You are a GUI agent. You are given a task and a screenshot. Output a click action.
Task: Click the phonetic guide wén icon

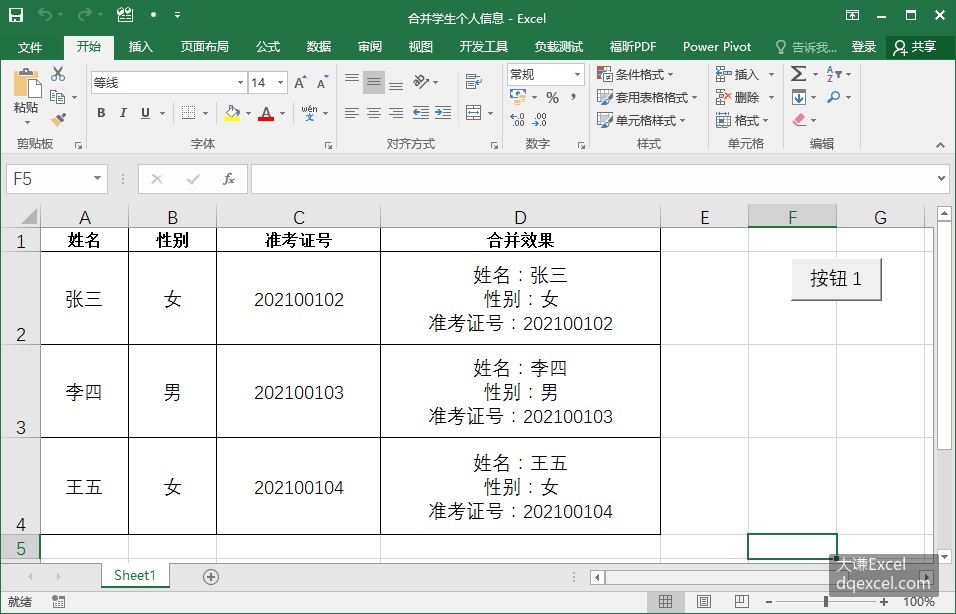coord(309,113)
